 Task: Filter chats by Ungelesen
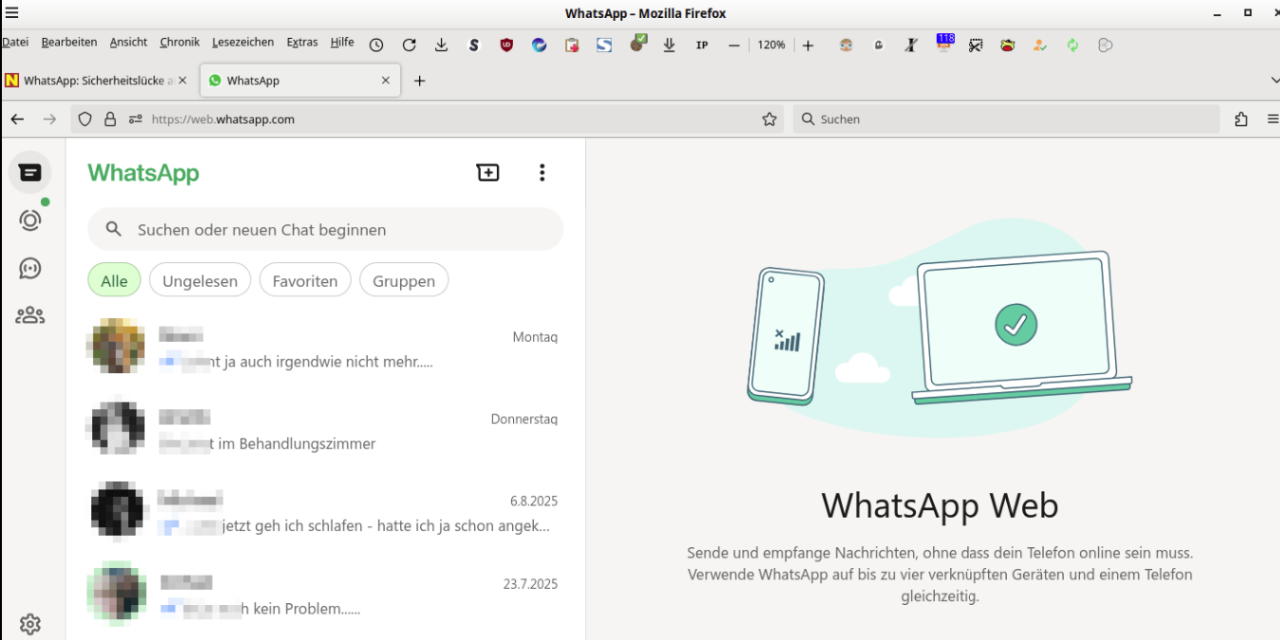pos(200,281)
